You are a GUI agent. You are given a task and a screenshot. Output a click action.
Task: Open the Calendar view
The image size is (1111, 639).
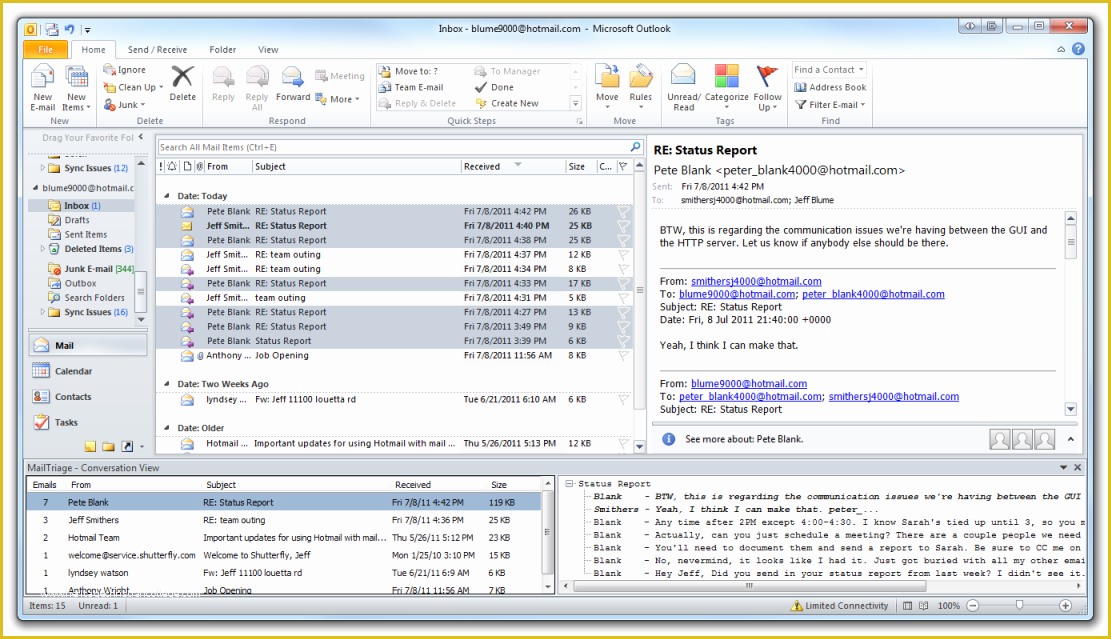(88, 371)
